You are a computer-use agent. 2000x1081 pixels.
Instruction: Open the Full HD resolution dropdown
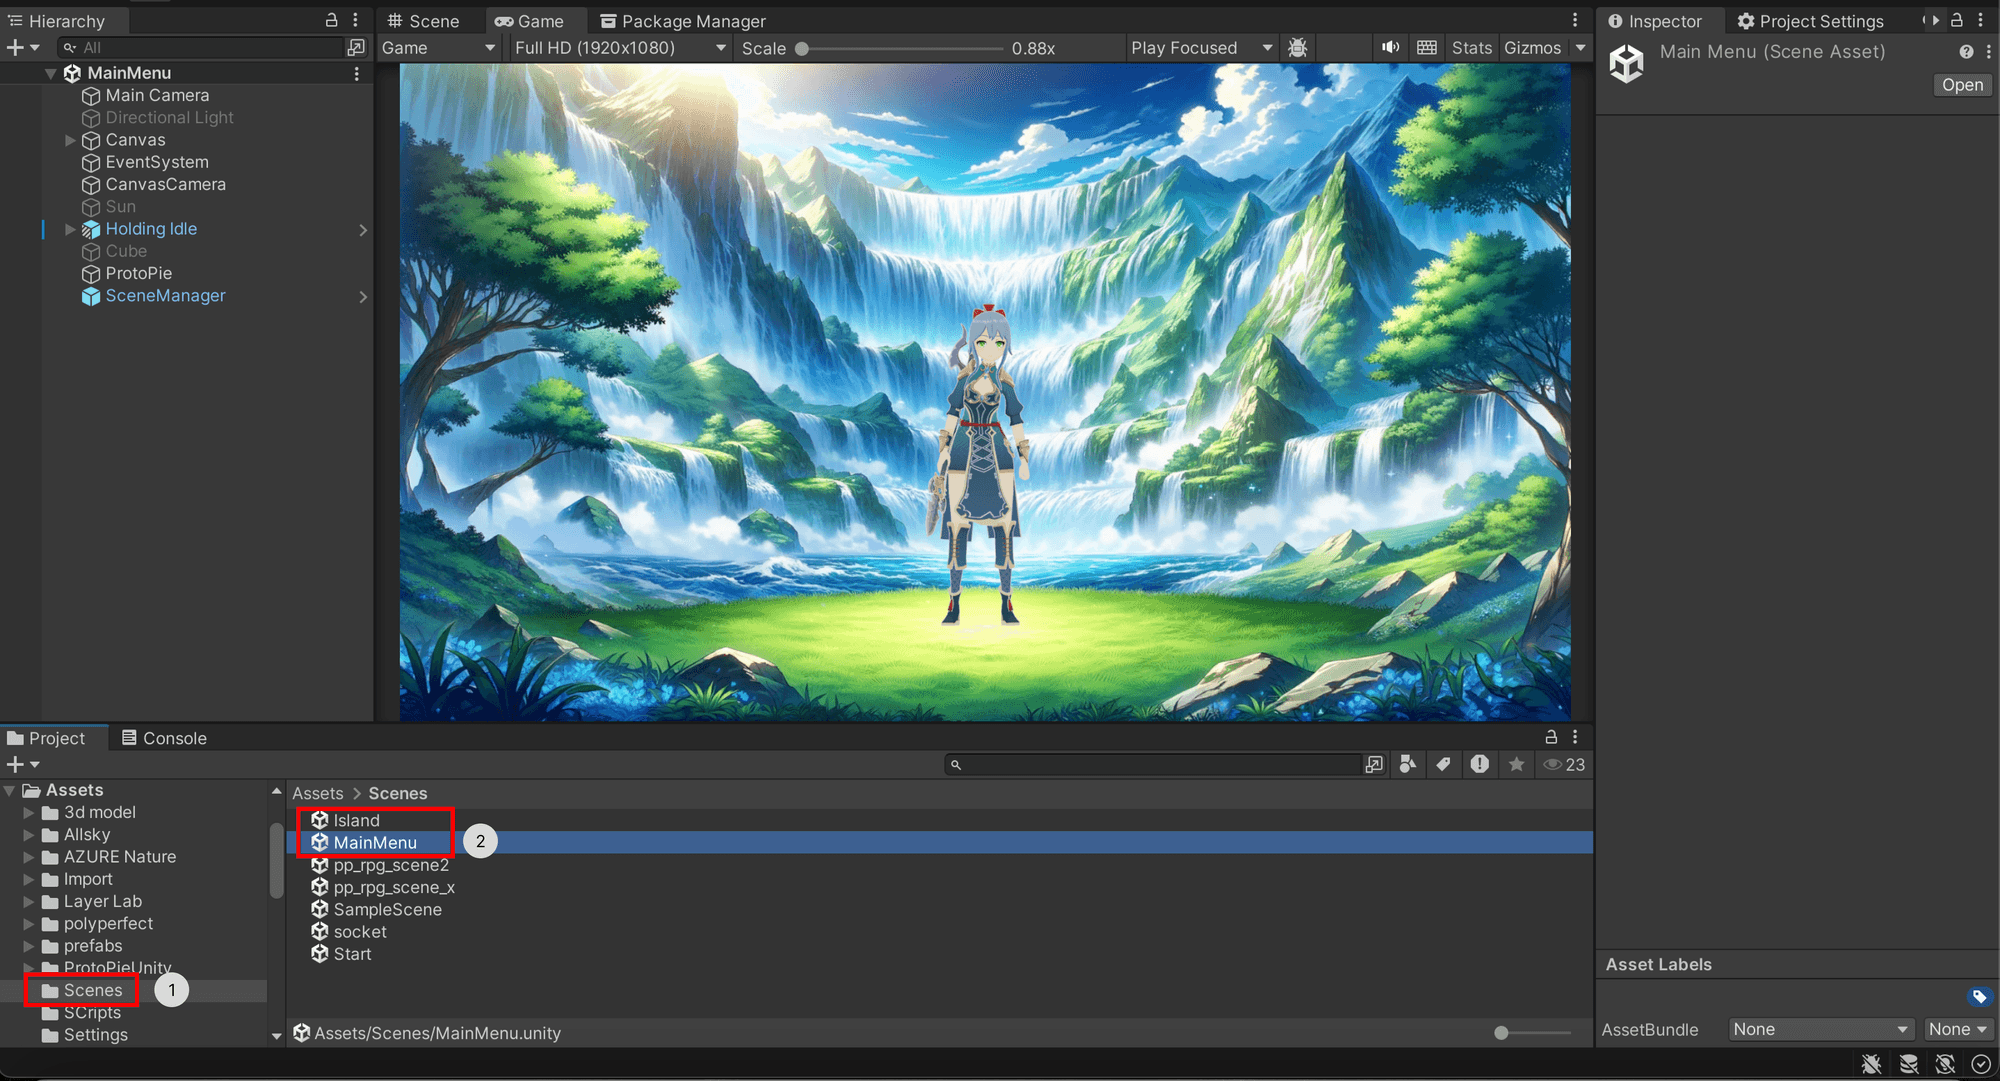(x=619, y=47)
